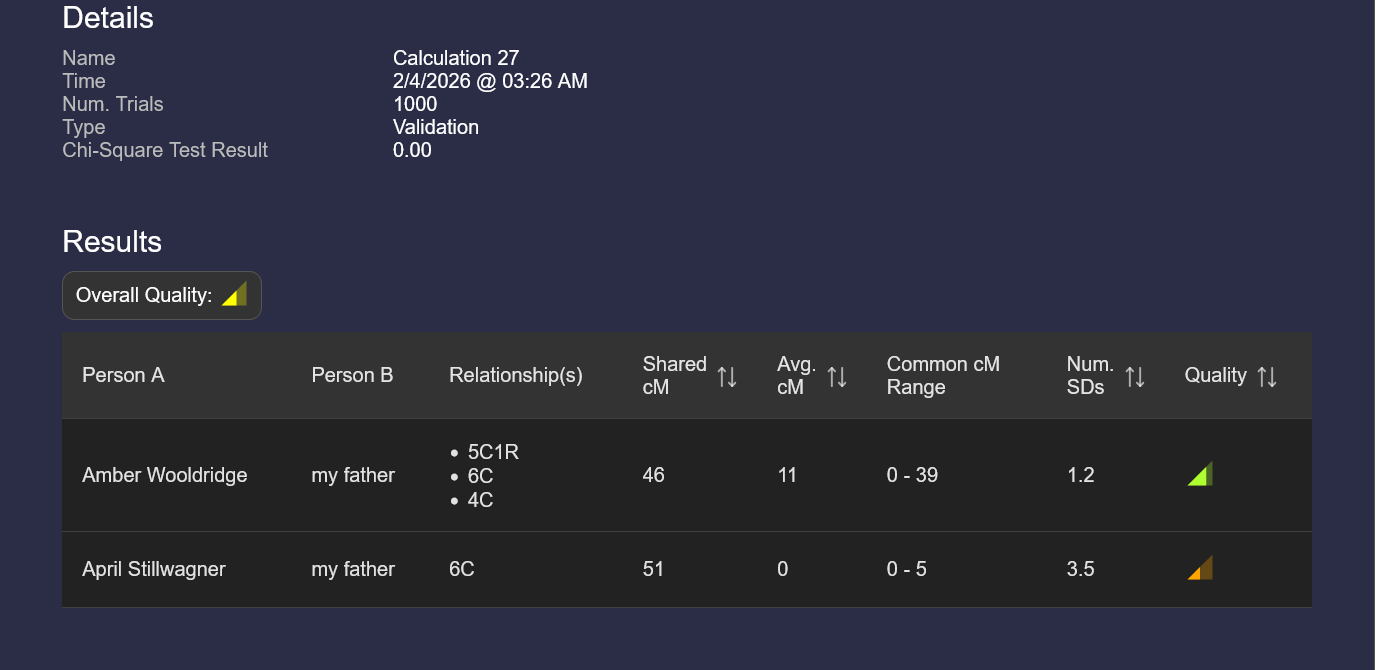Click April Stillwagner's orange quality indicator icon
Screen dimensions: 1375x670
[x=1200, y=568]
